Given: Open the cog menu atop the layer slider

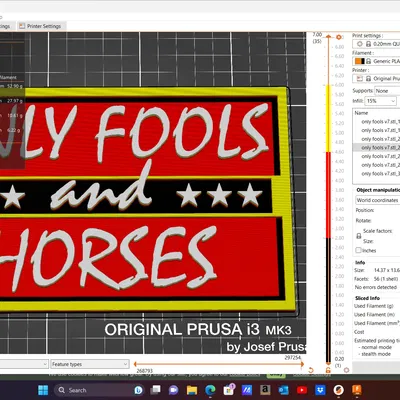Looking at the screenshot, I should pos(339,37).
